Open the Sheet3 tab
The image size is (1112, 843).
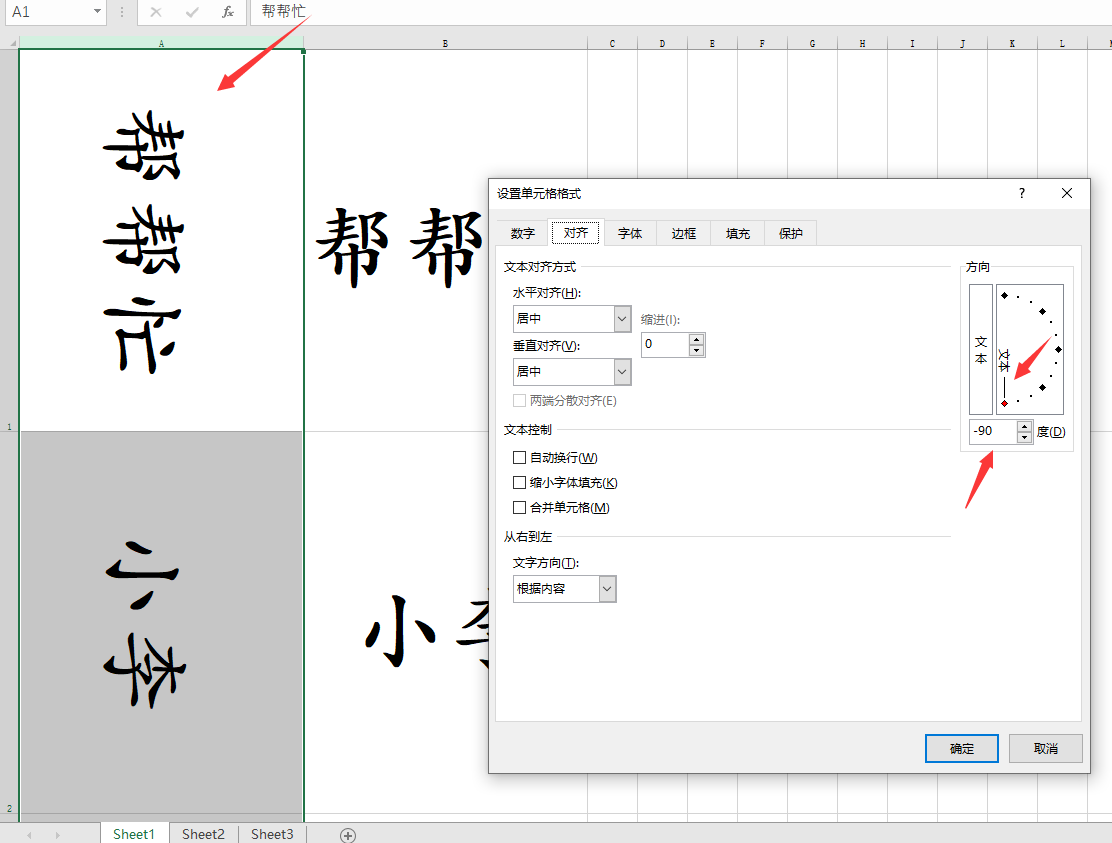[272, 834]
